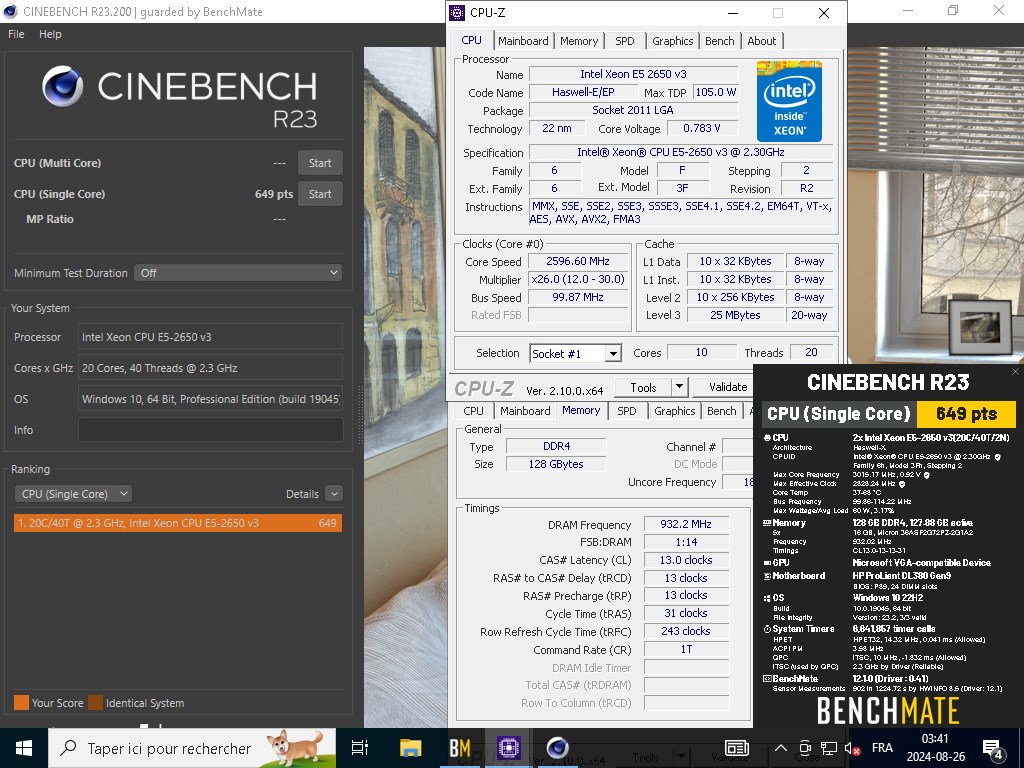Viewport: 1024px width, 768px height.
Task: Start the CPU Multi Core test
Action: coord(320,163)
